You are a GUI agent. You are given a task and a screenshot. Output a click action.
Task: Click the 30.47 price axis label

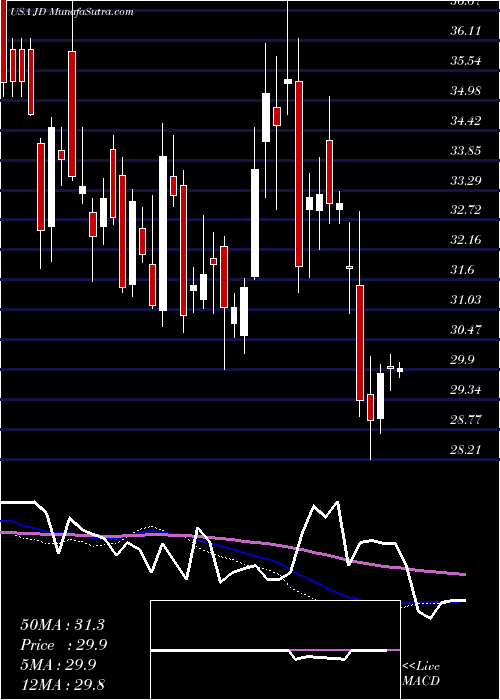[x=466, y=329]
